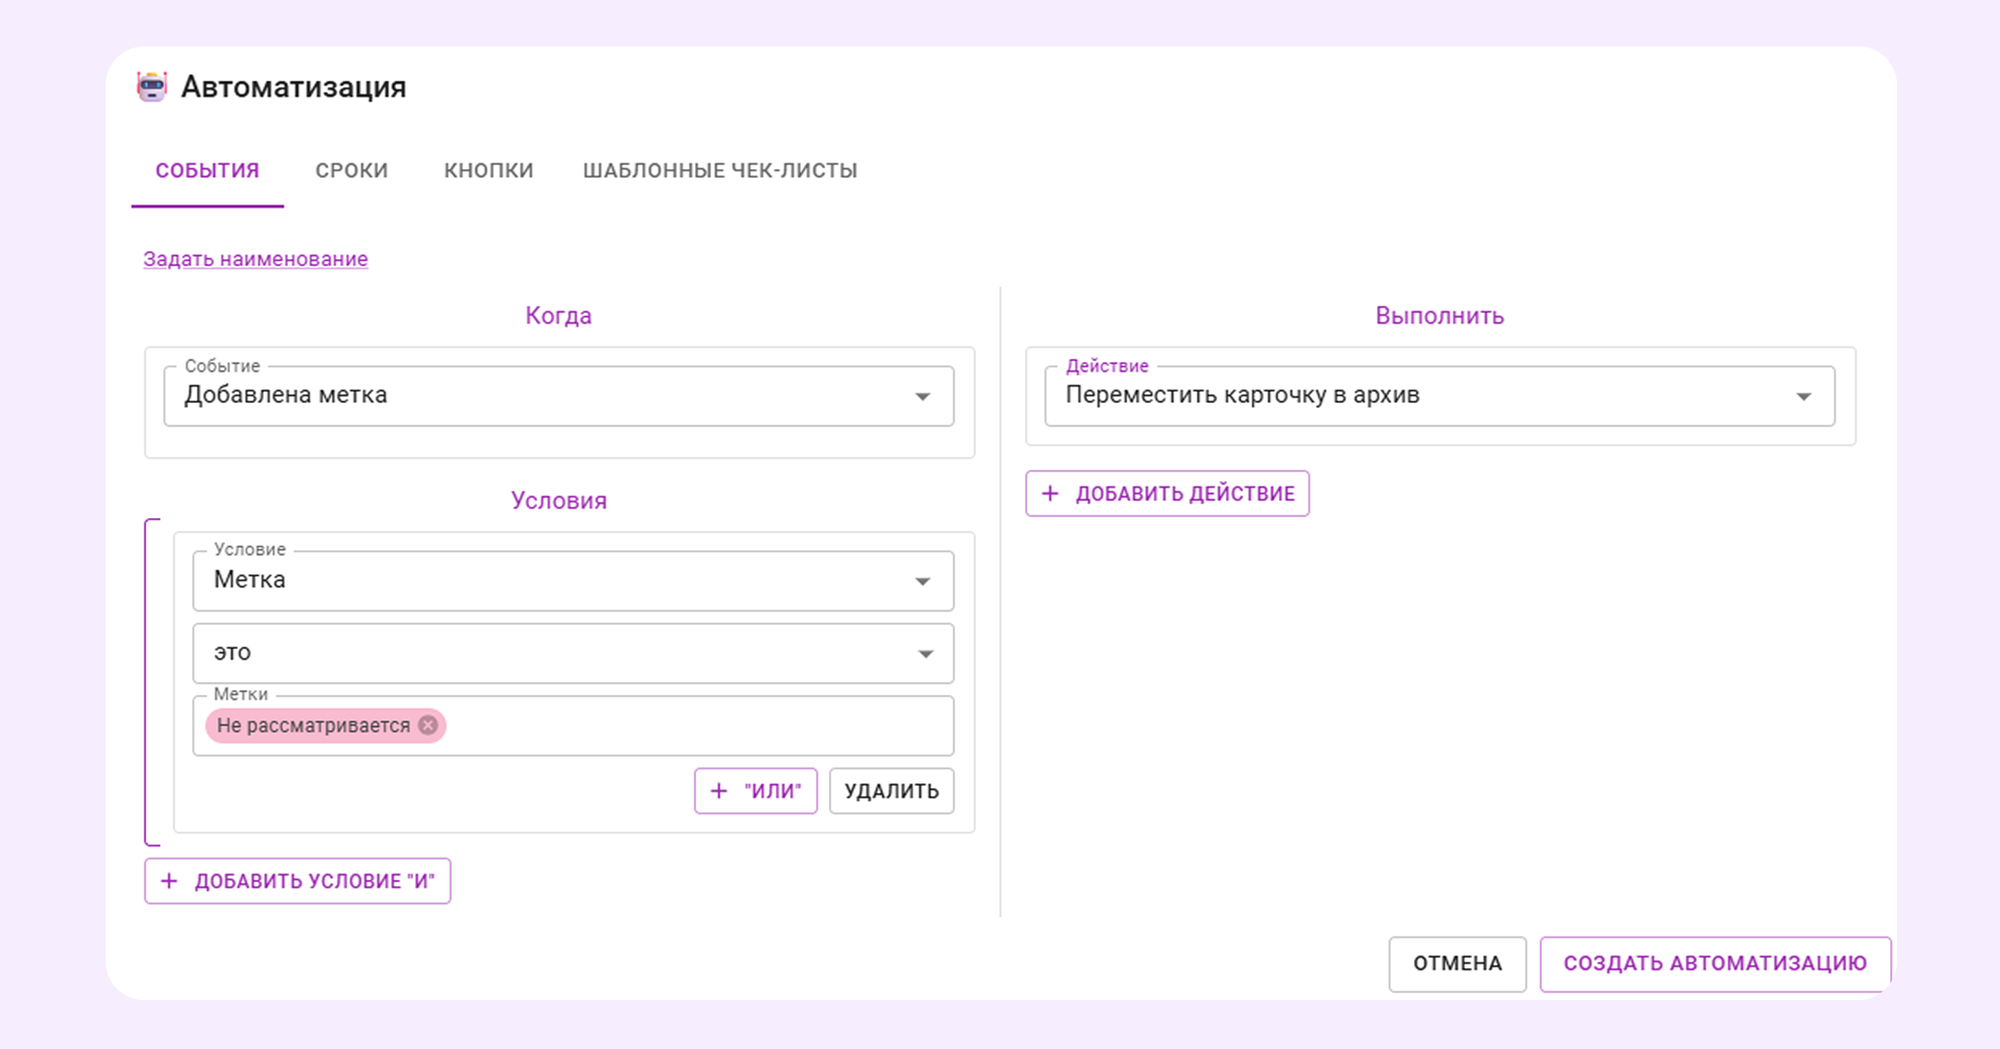Click plus icon in 'Добавить действие'
The width and height of the screenshot is (2000, 1049).
click(1050, 493)
